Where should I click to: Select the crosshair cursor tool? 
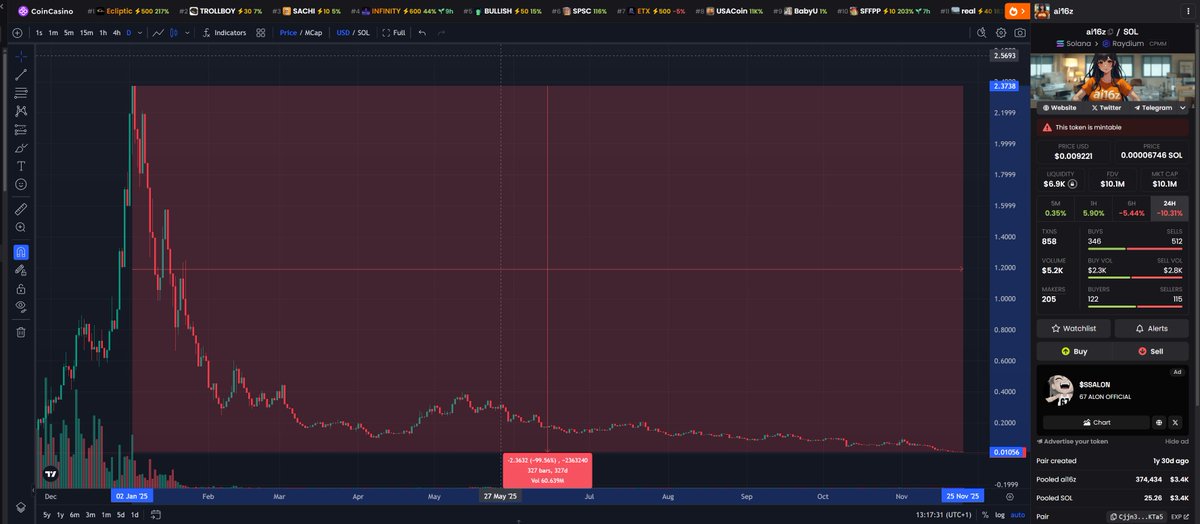coord(21,56)
